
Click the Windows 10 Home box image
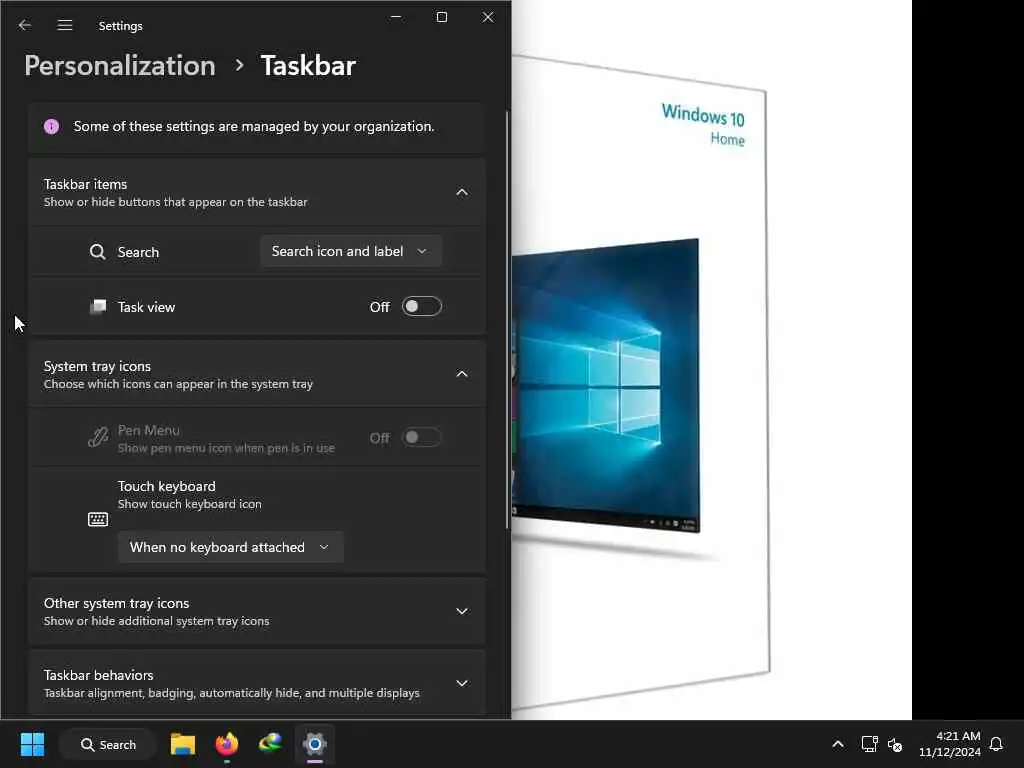pos(640,382)
